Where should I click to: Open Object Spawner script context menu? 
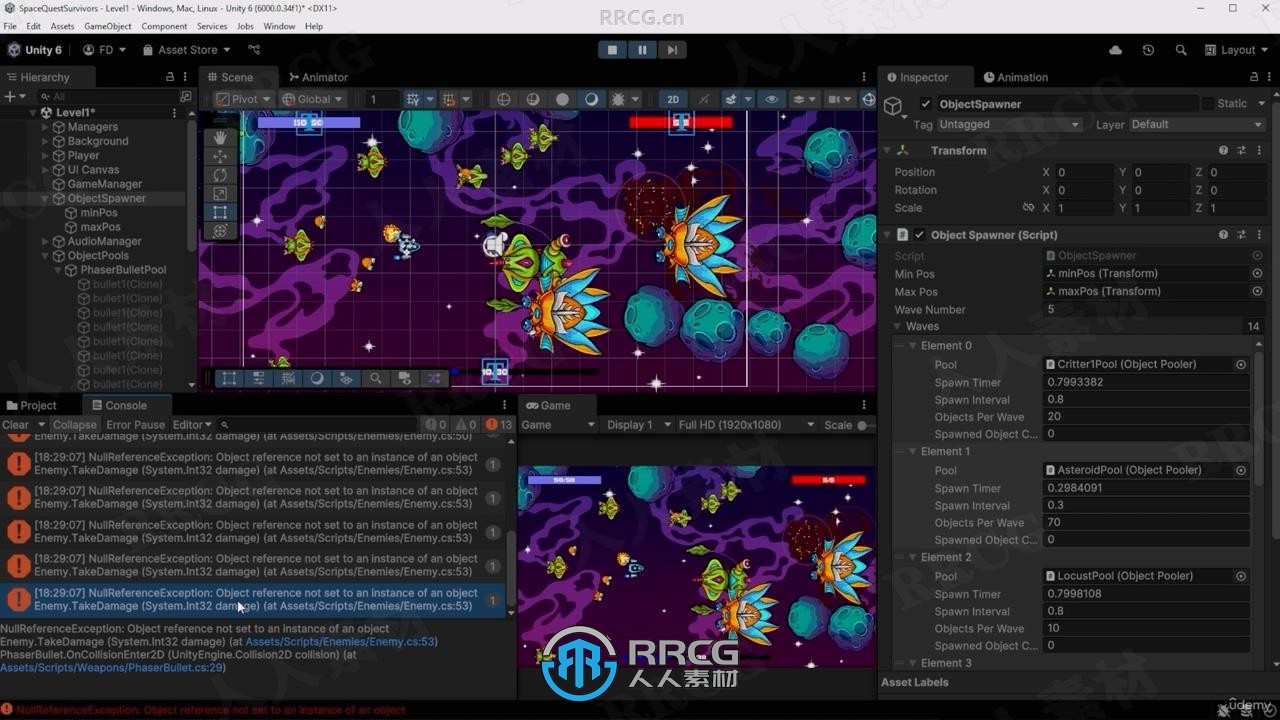click(x=1259, y=235)
